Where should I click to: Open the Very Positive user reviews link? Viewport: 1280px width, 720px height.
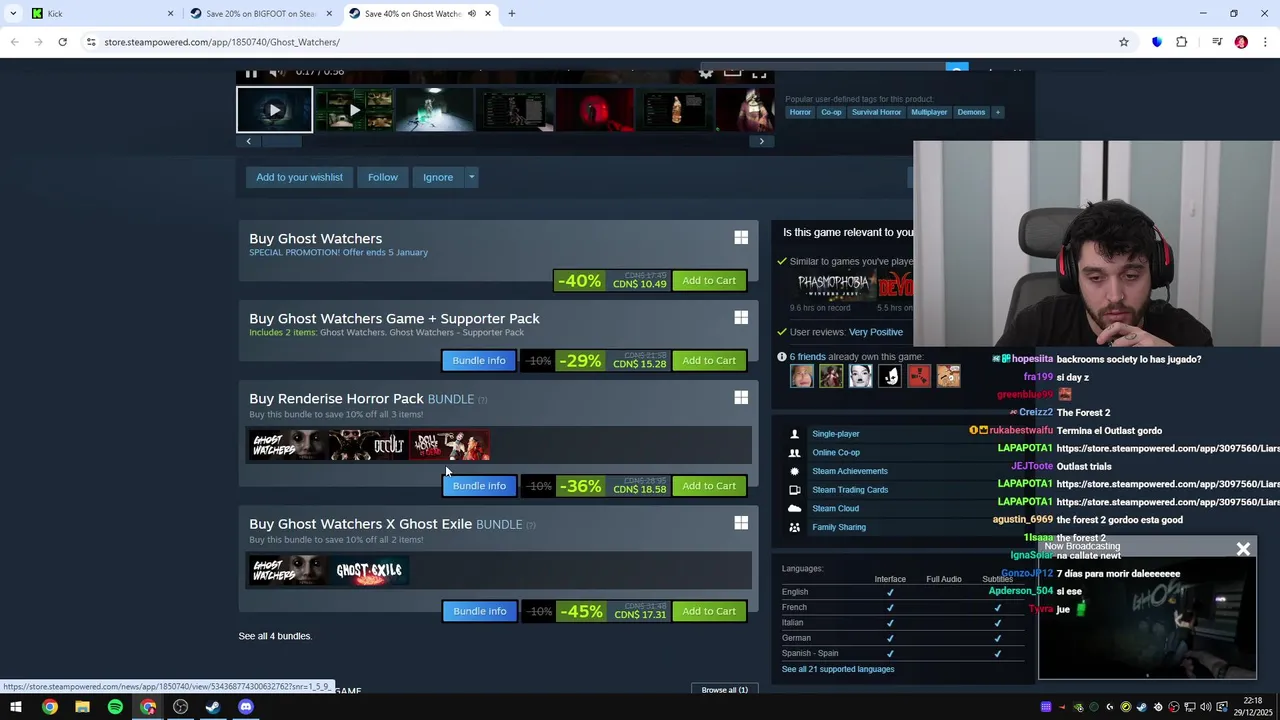point(876,332)
